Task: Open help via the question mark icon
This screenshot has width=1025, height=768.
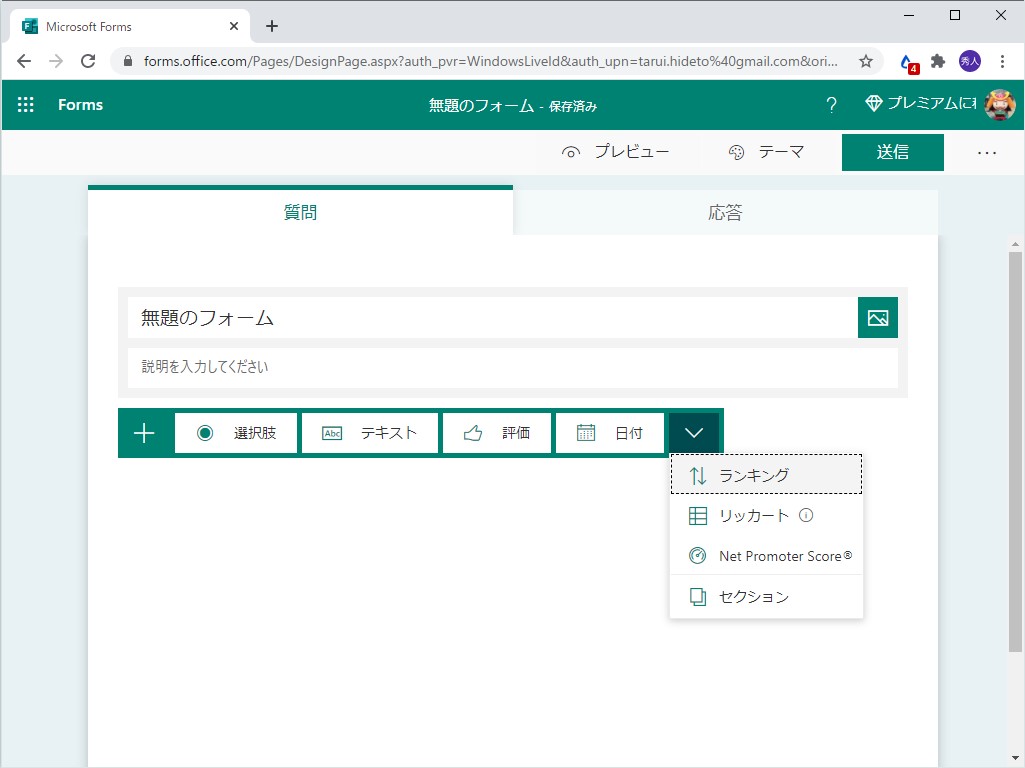Action: pos(831,104)
